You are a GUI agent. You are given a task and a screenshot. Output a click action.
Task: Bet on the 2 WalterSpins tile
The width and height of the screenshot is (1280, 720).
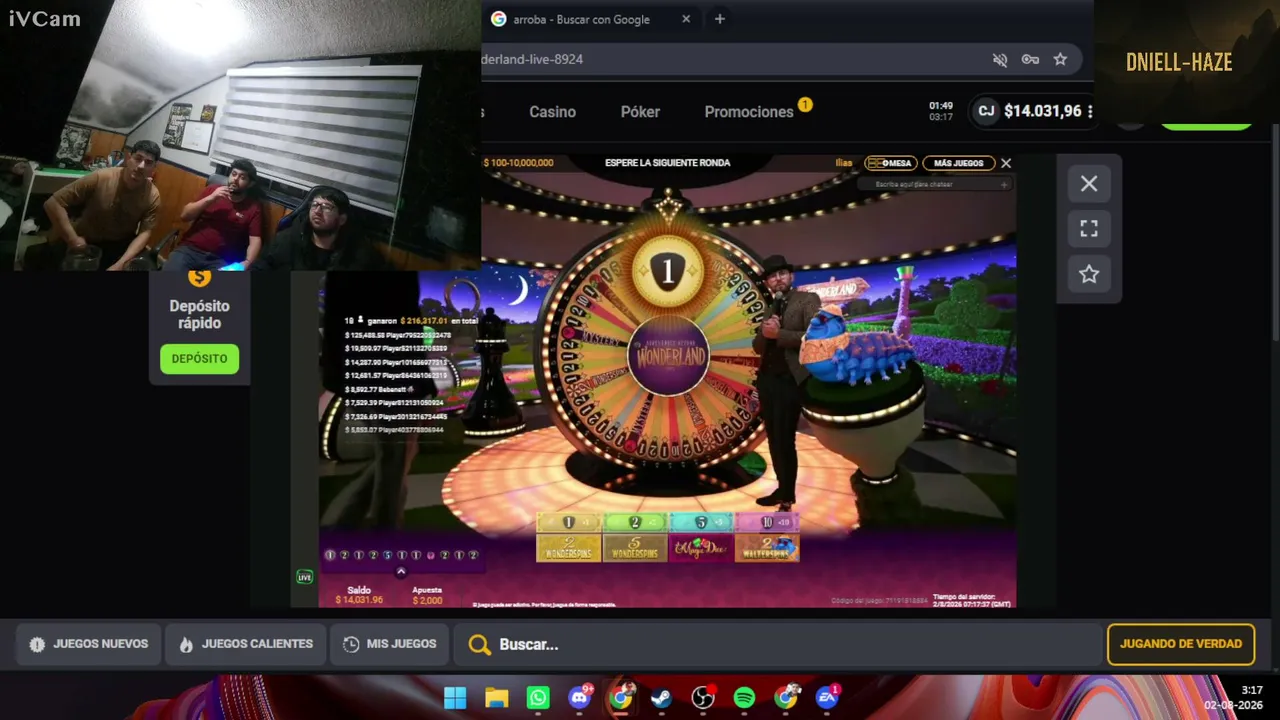pyautogui.click(x=767, y=548)
